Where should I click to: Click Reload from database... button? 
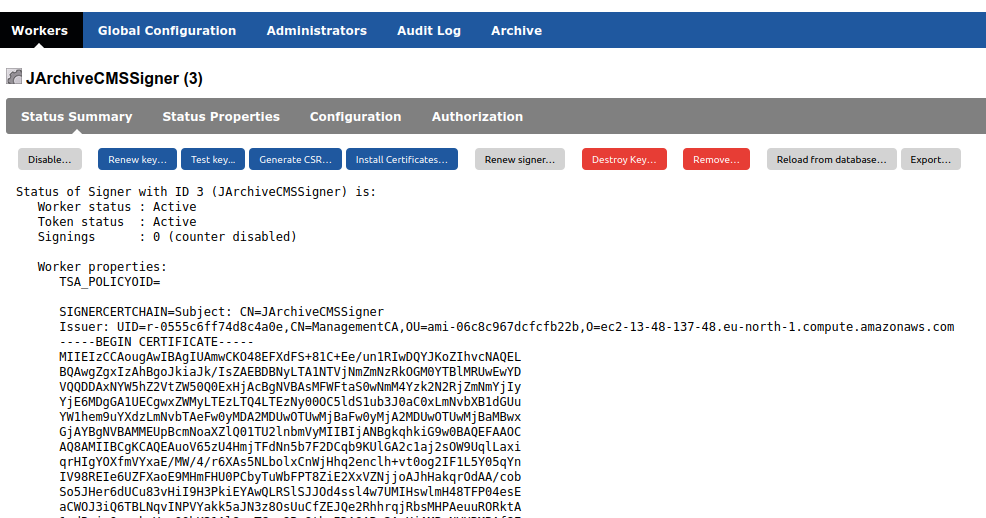[831, 159]
